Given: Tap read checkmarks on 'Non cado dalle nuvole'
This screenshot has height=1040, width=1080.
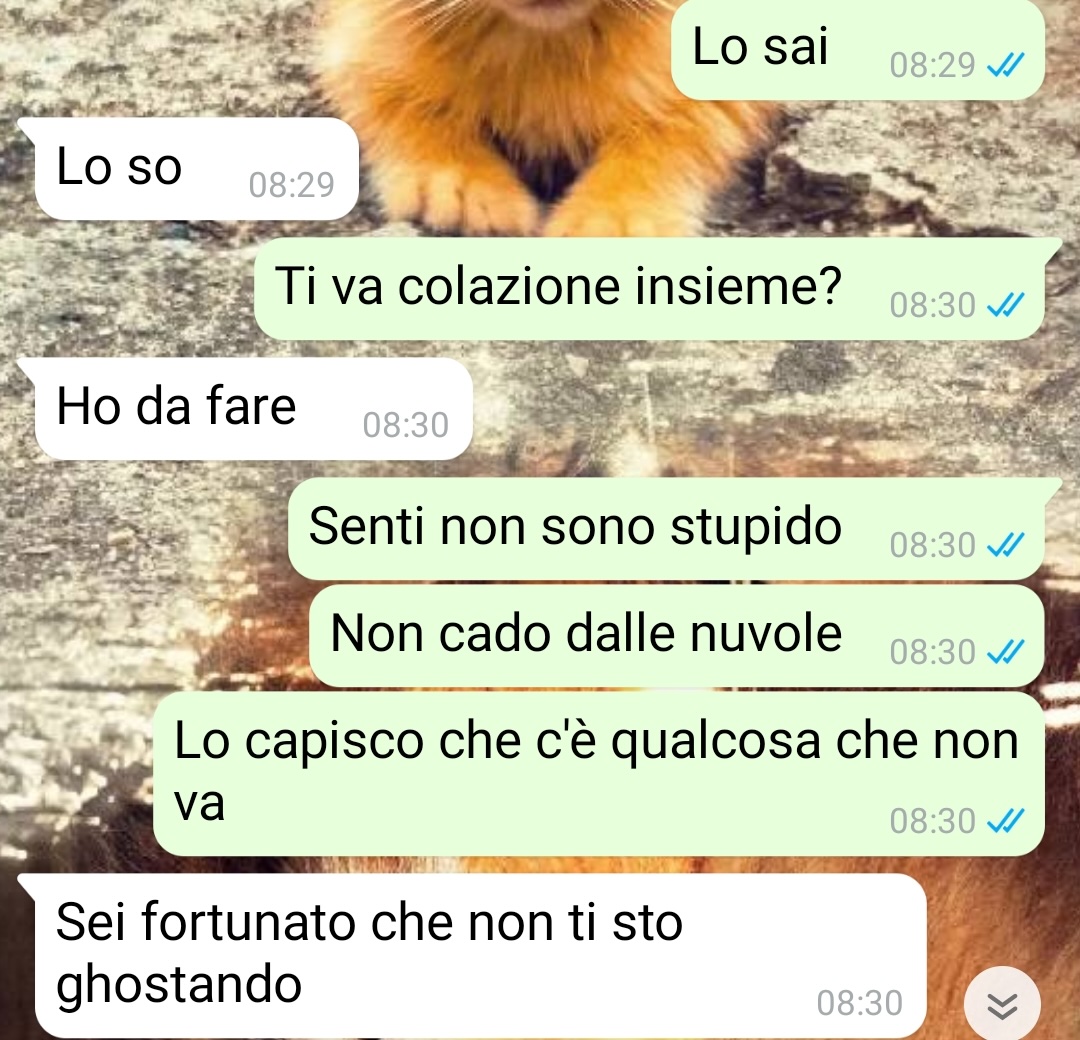Looking at the screenshot, I should tap(1006, 651).
